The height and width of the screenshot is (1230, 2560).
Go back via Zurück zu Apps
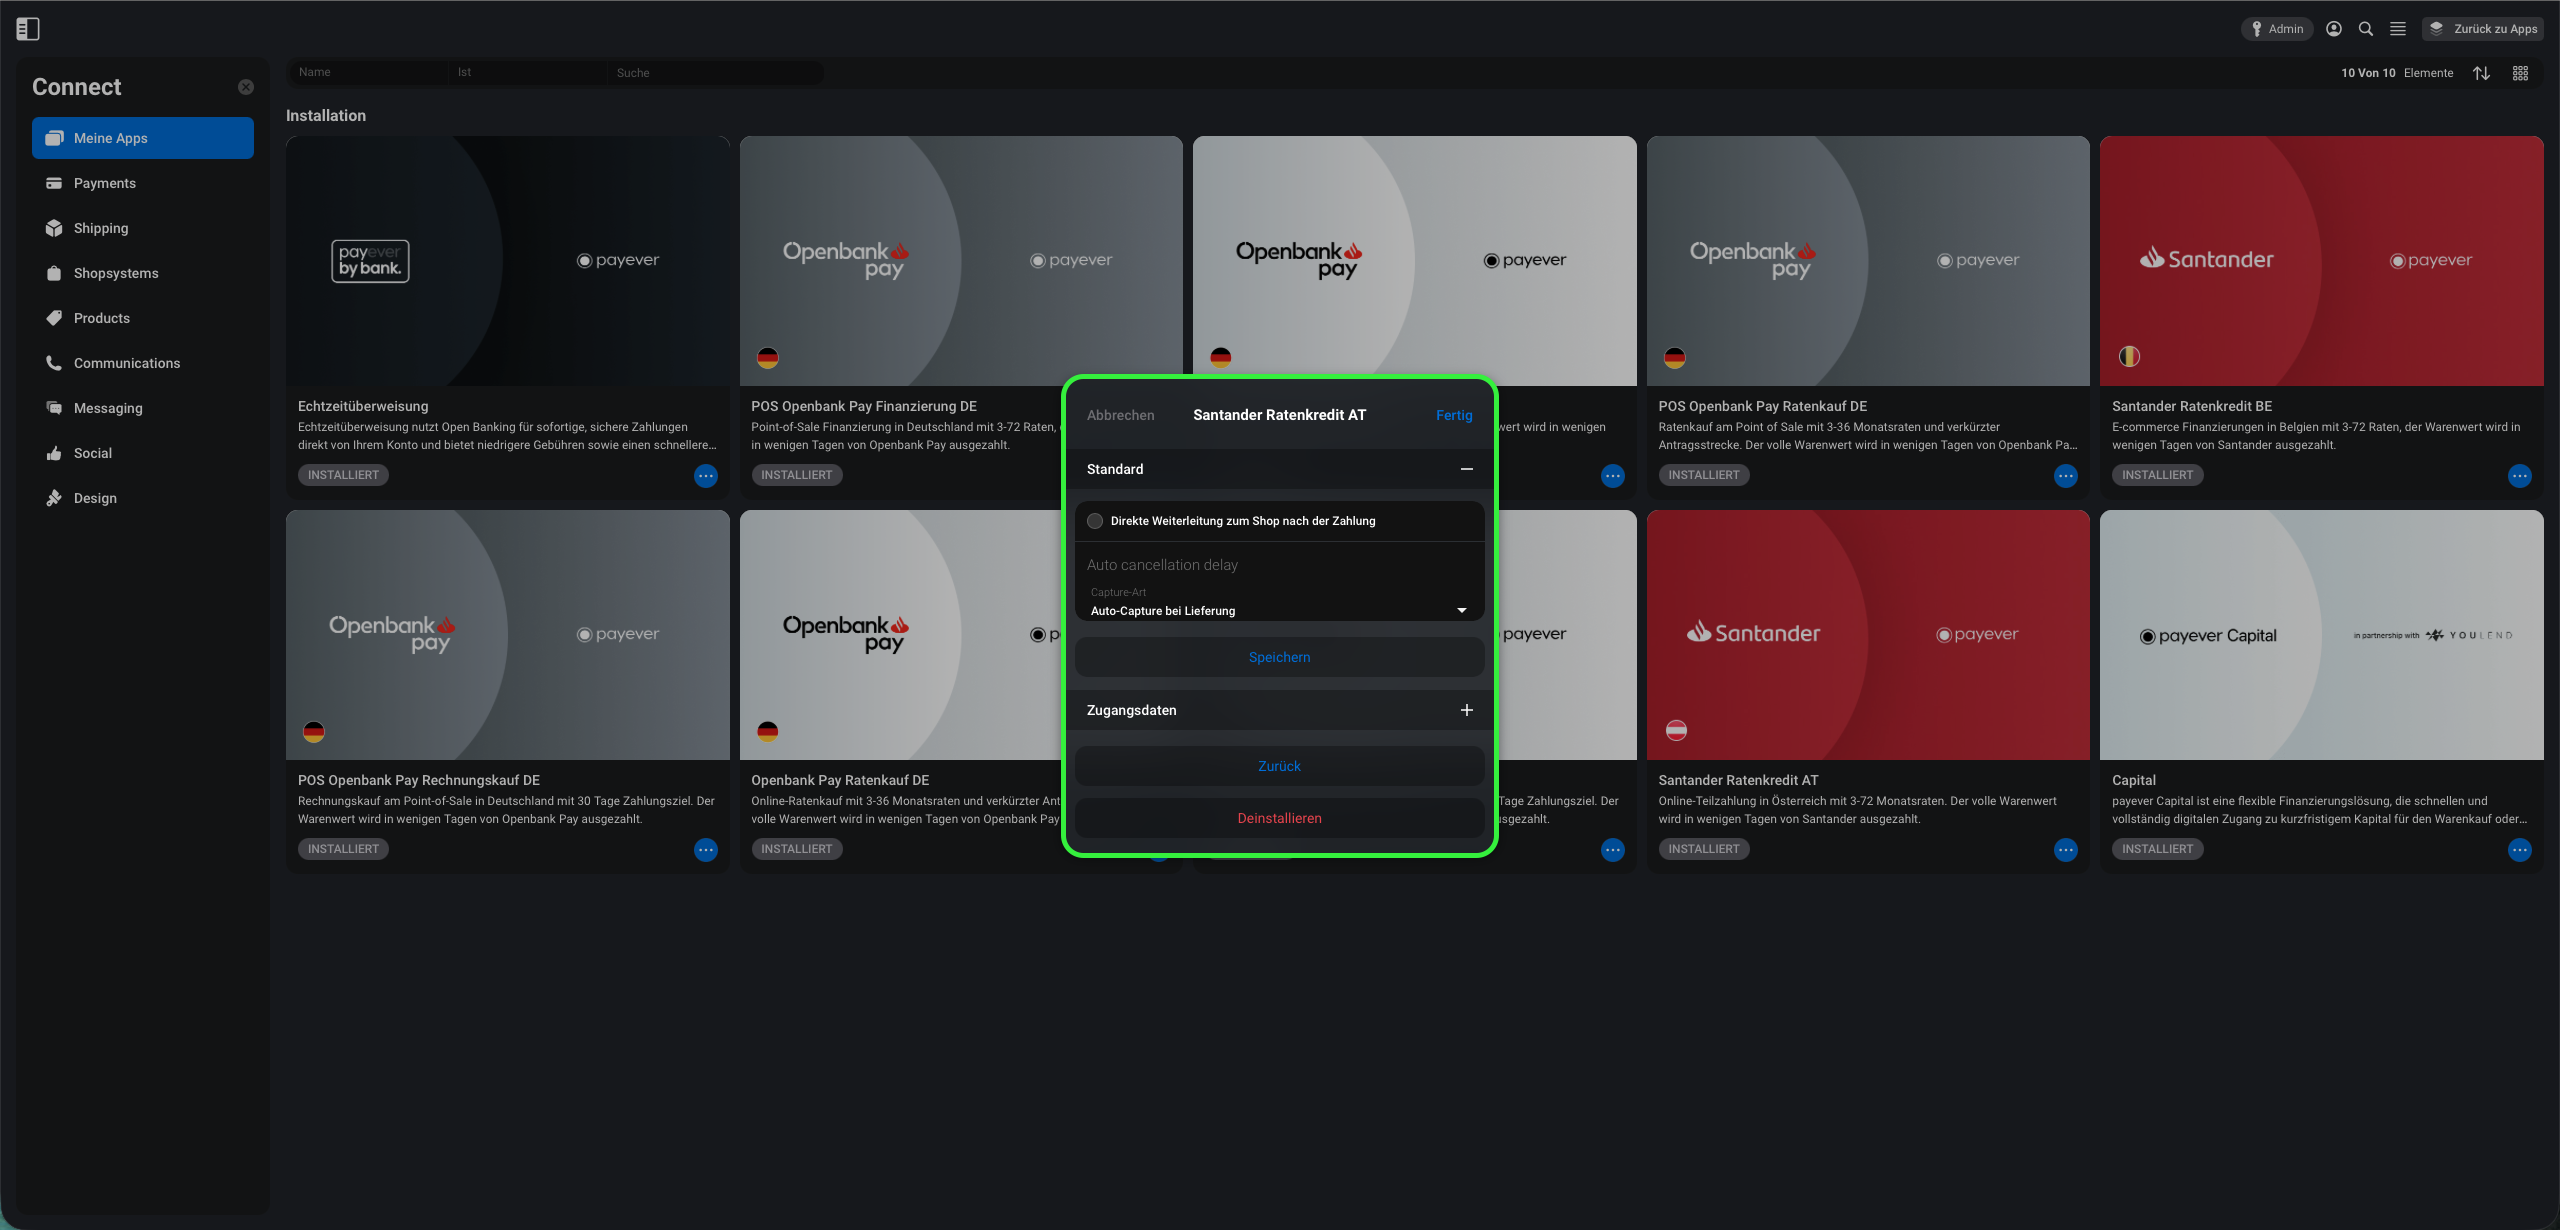tap(2483, 29)
